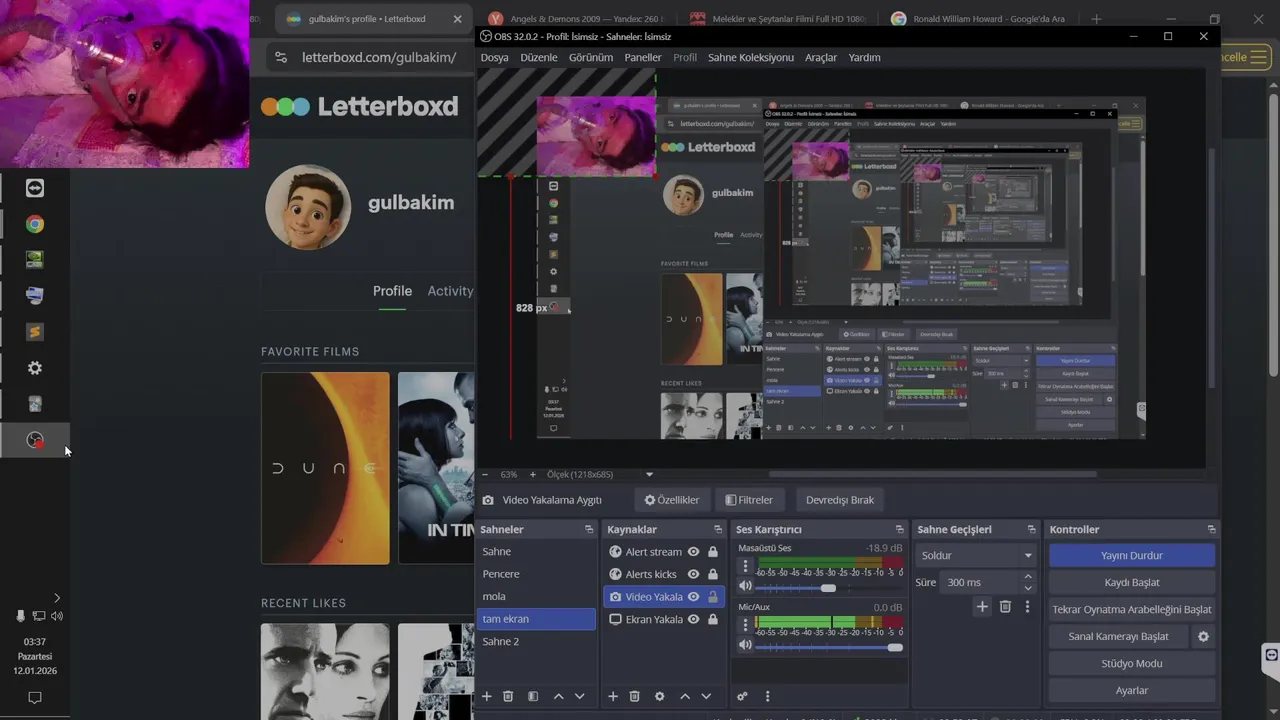Open the Sahne Koleksiyonu menu

point(751,57)
